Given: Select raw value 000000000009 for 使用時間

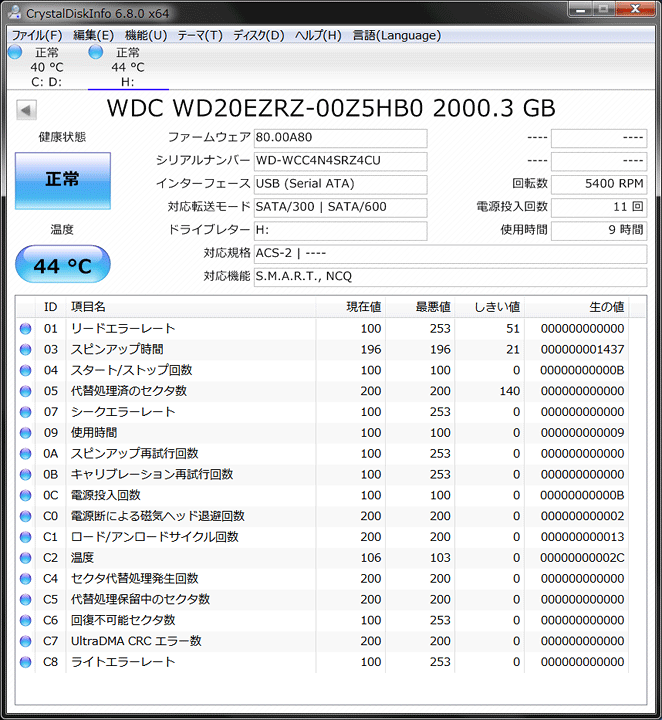Looking at the screenshot, I should click(x=582, y=433).
